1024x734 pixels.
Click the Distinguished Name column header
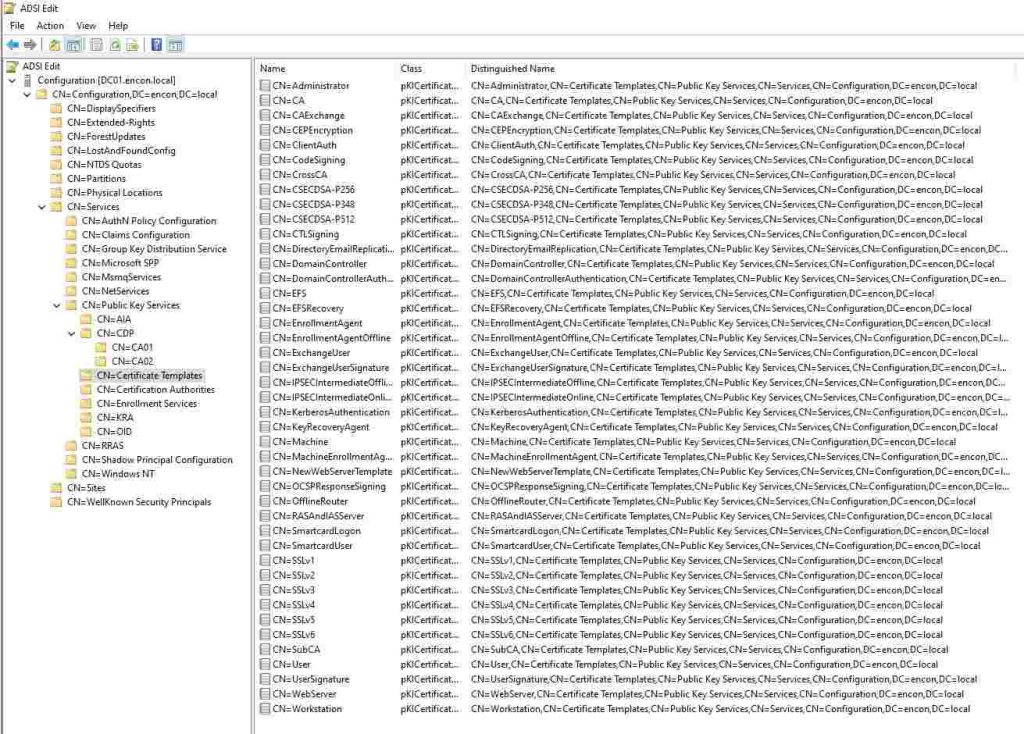pos(512,69)
